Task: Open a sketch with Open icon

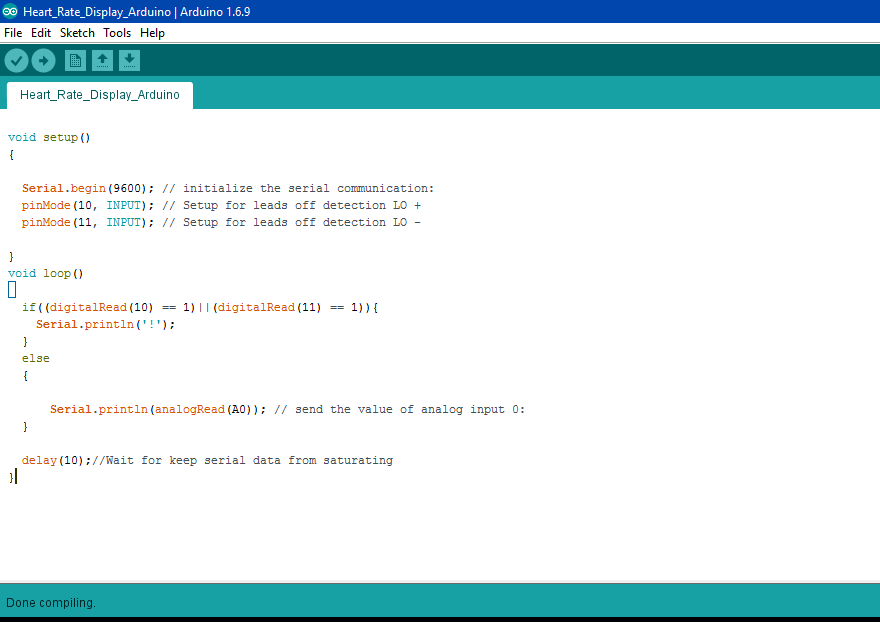Action: pos(102,61)
